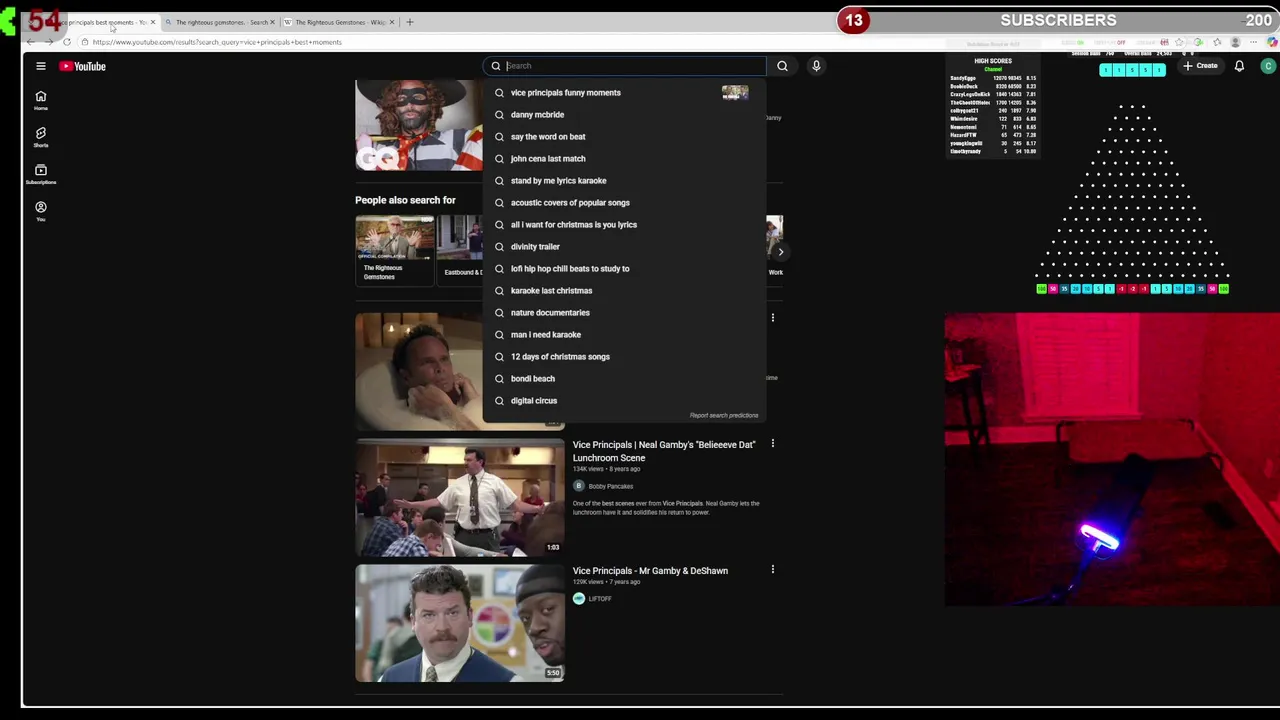This screenshot has height=720, width=1280.
Task: Select 12 days of christmas songs suggestion
Action: click(x=625, y=356)
